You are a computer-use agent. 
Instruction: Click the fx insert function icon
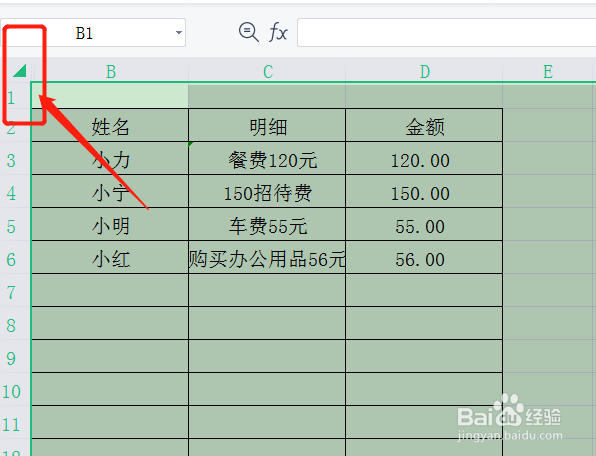[278, 32]
